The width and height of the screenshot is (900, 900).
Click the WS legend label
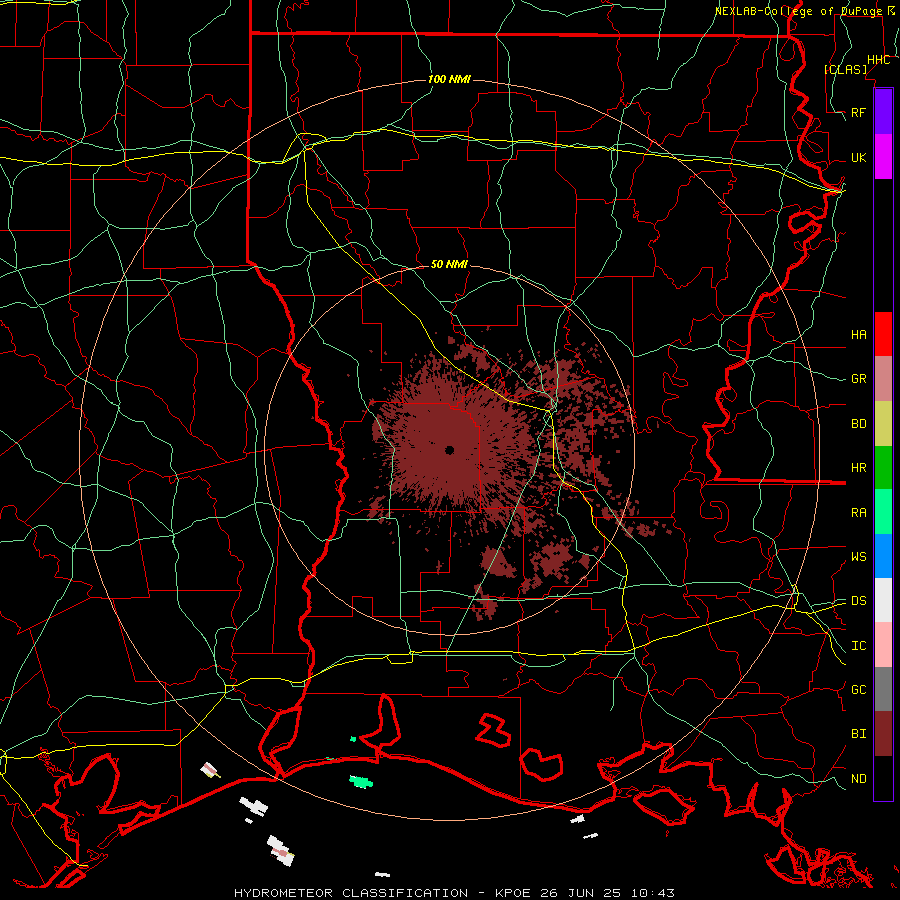859,557
